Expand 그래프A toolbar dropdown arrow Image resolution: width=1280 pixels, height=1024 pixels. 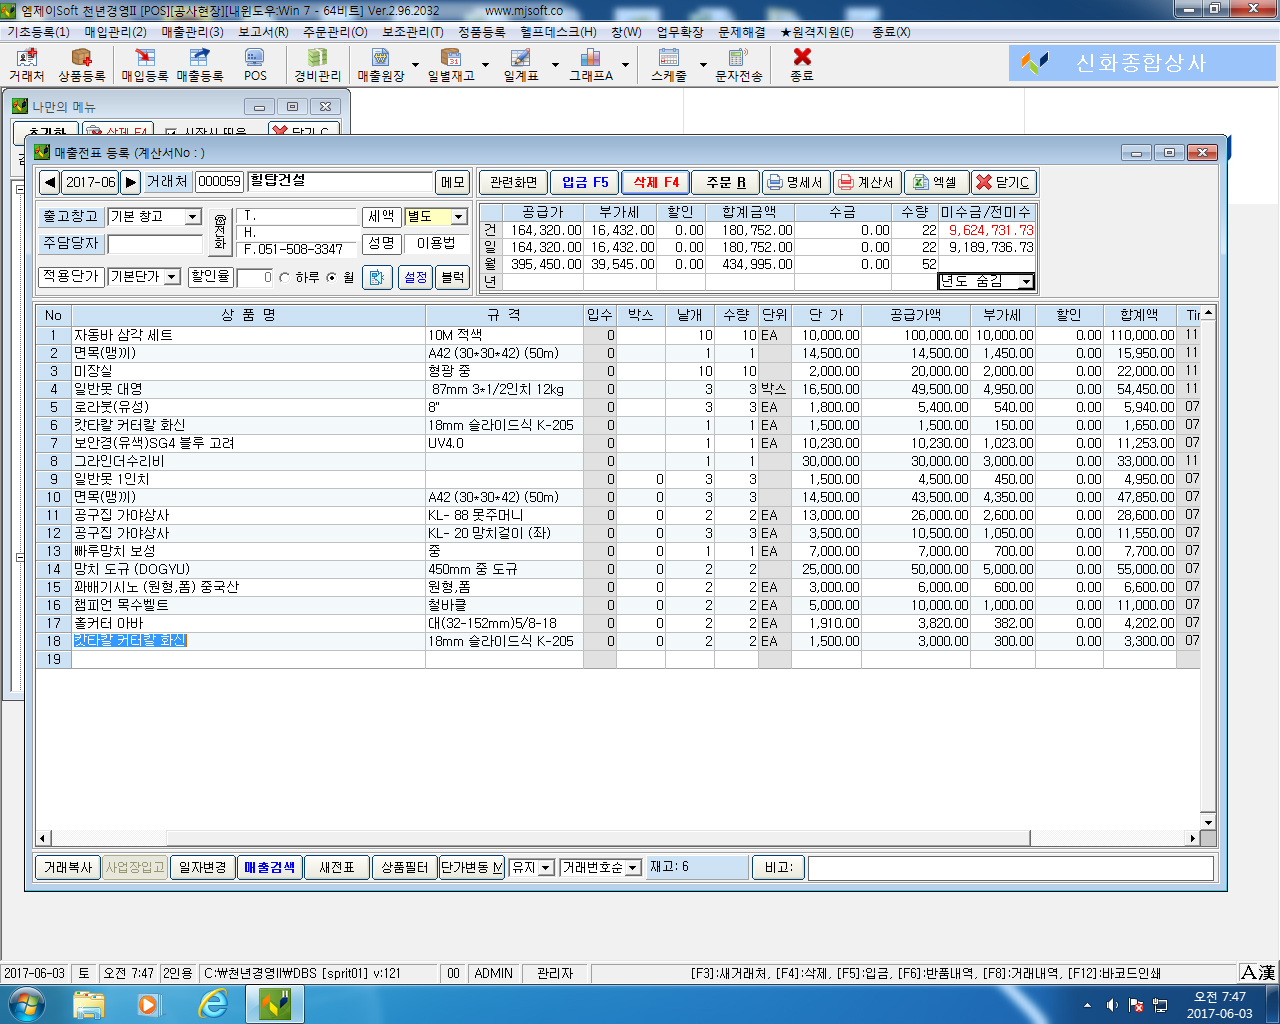click(x=625, y=65)
